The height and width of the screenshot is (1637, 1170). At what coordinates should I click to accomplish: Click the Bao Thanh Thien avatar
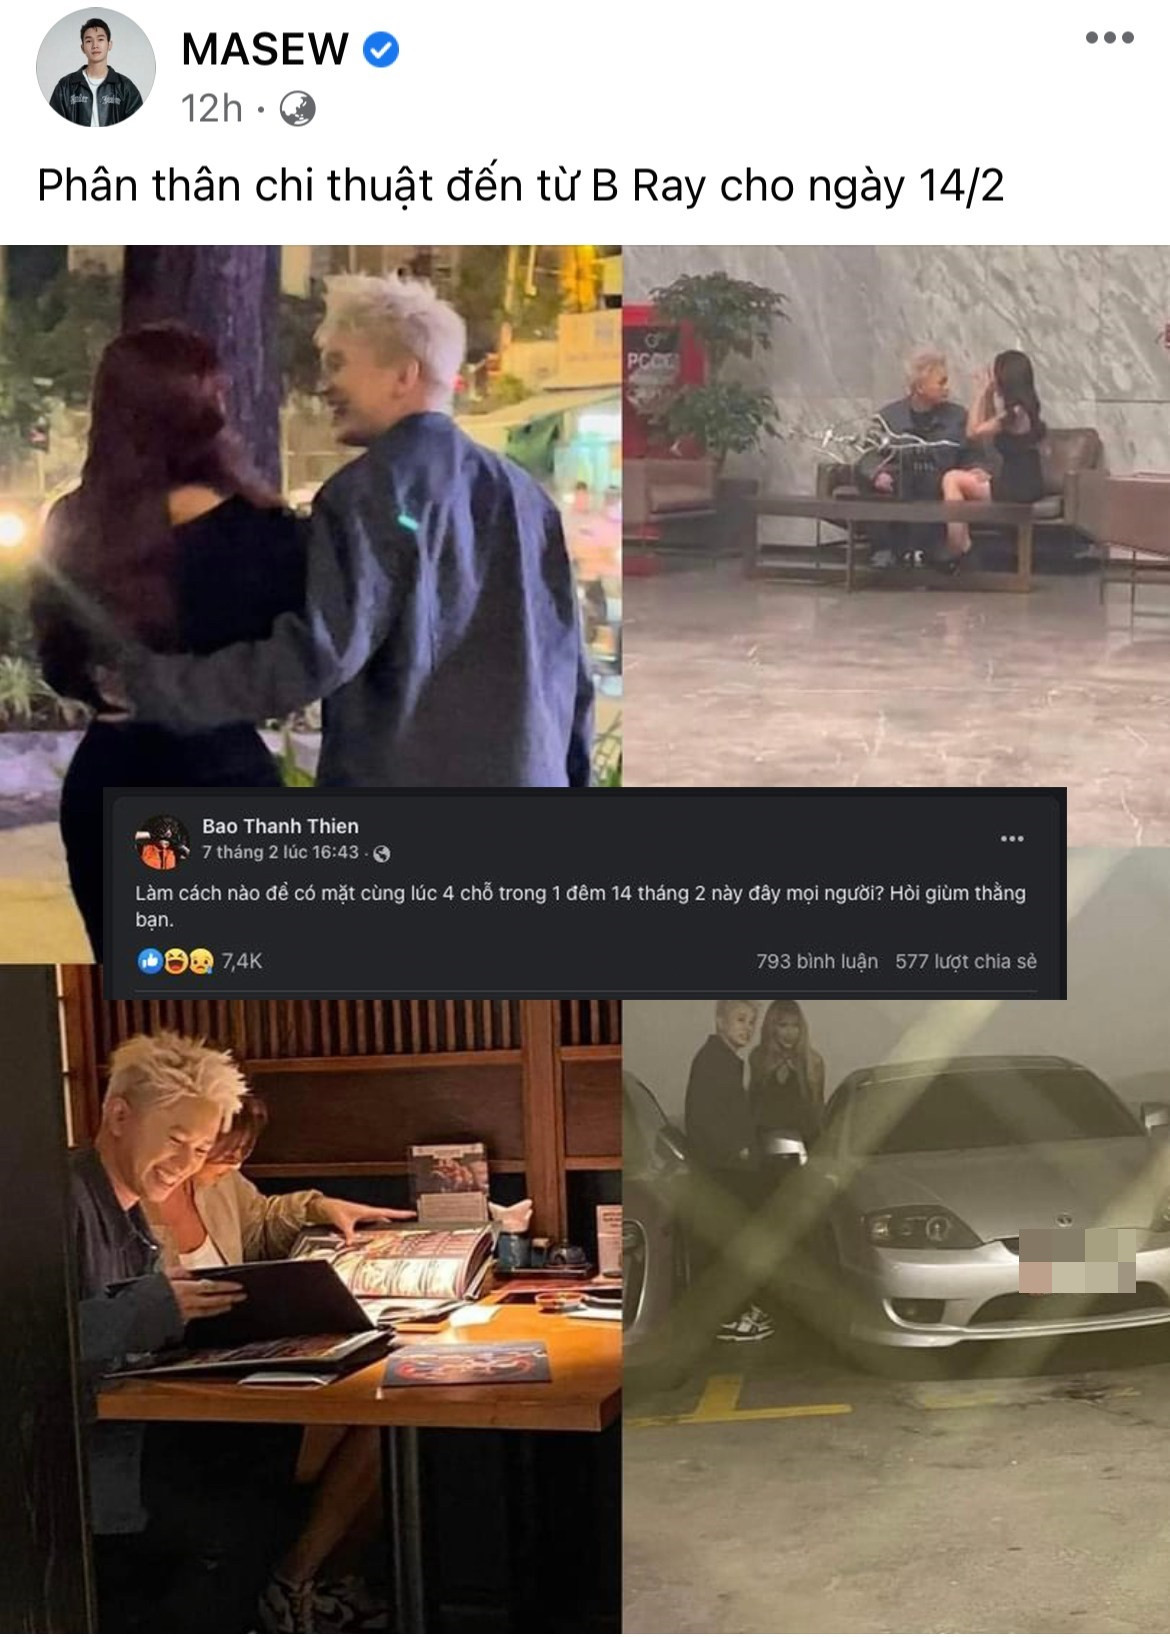tap(162, 841)
